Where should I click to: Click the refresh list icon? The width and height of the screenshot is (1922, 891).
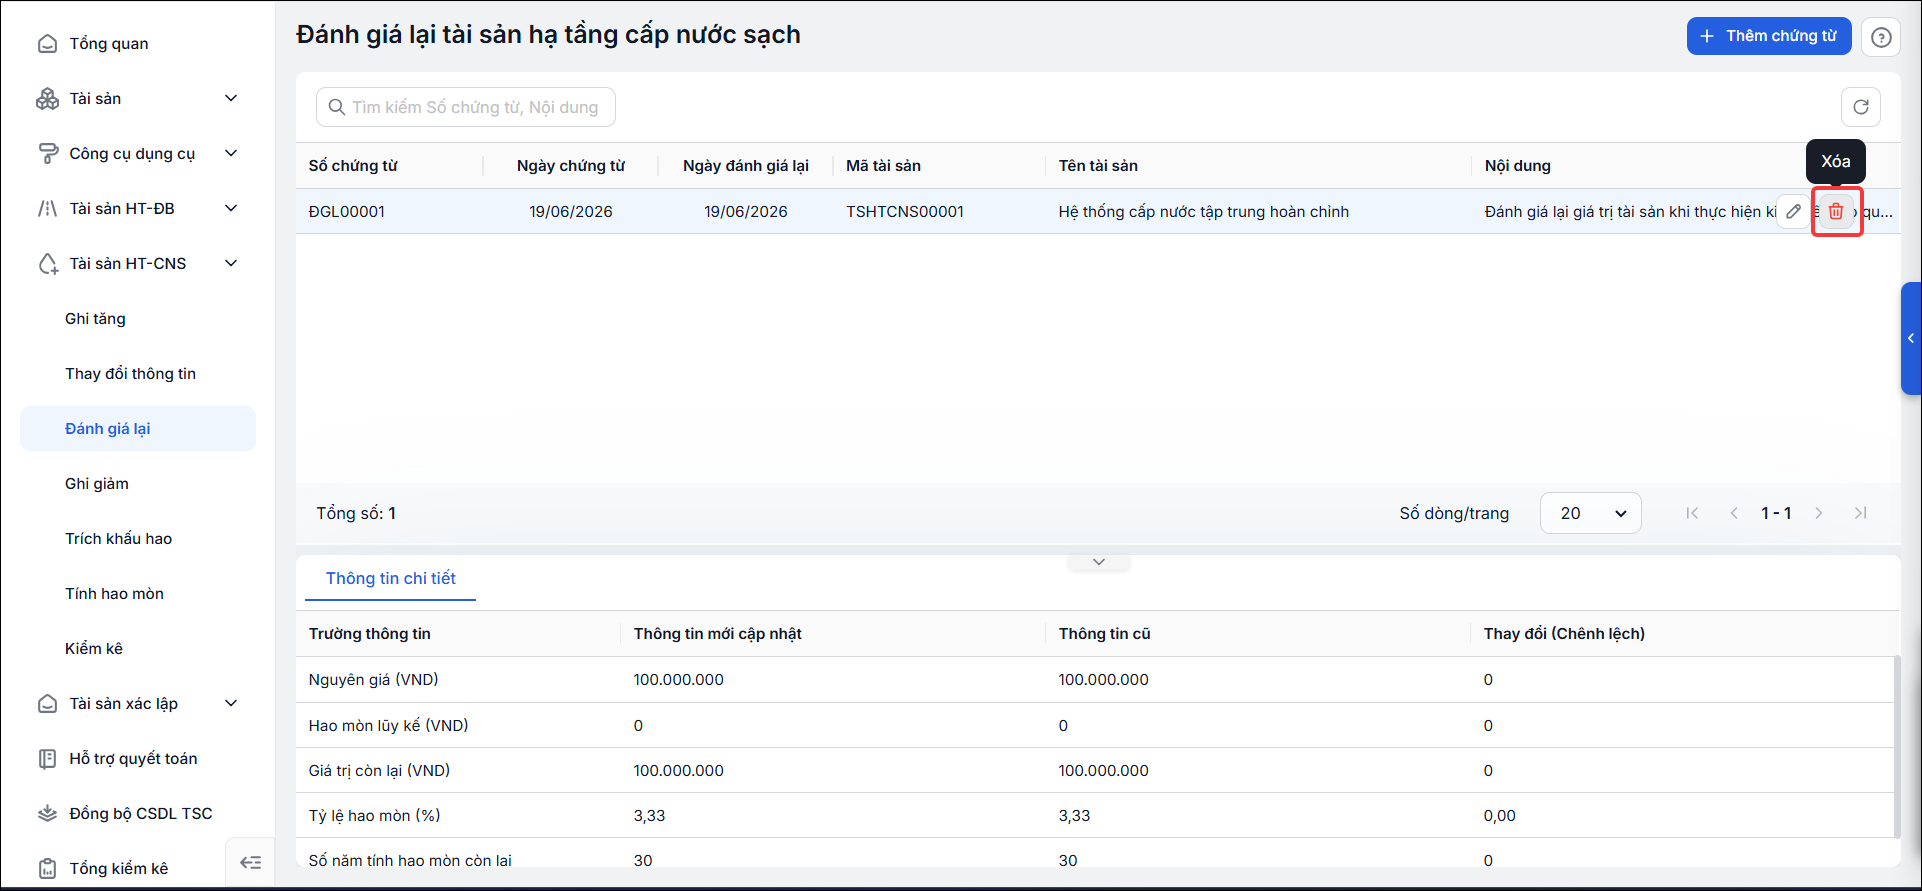pyautogui.click(x=1861, y=107)
